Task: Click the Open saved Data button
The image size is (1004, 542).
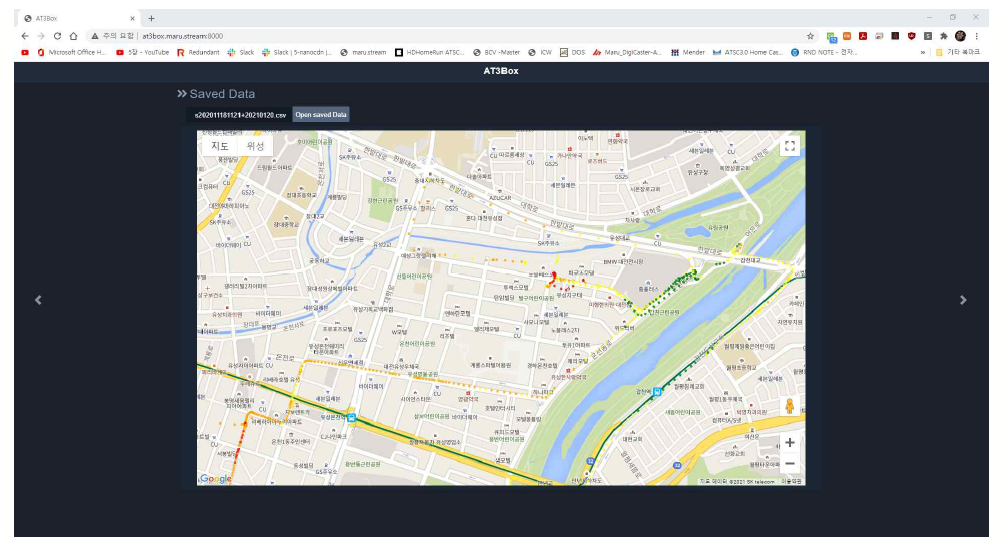Action: click(x=321, y=115)
